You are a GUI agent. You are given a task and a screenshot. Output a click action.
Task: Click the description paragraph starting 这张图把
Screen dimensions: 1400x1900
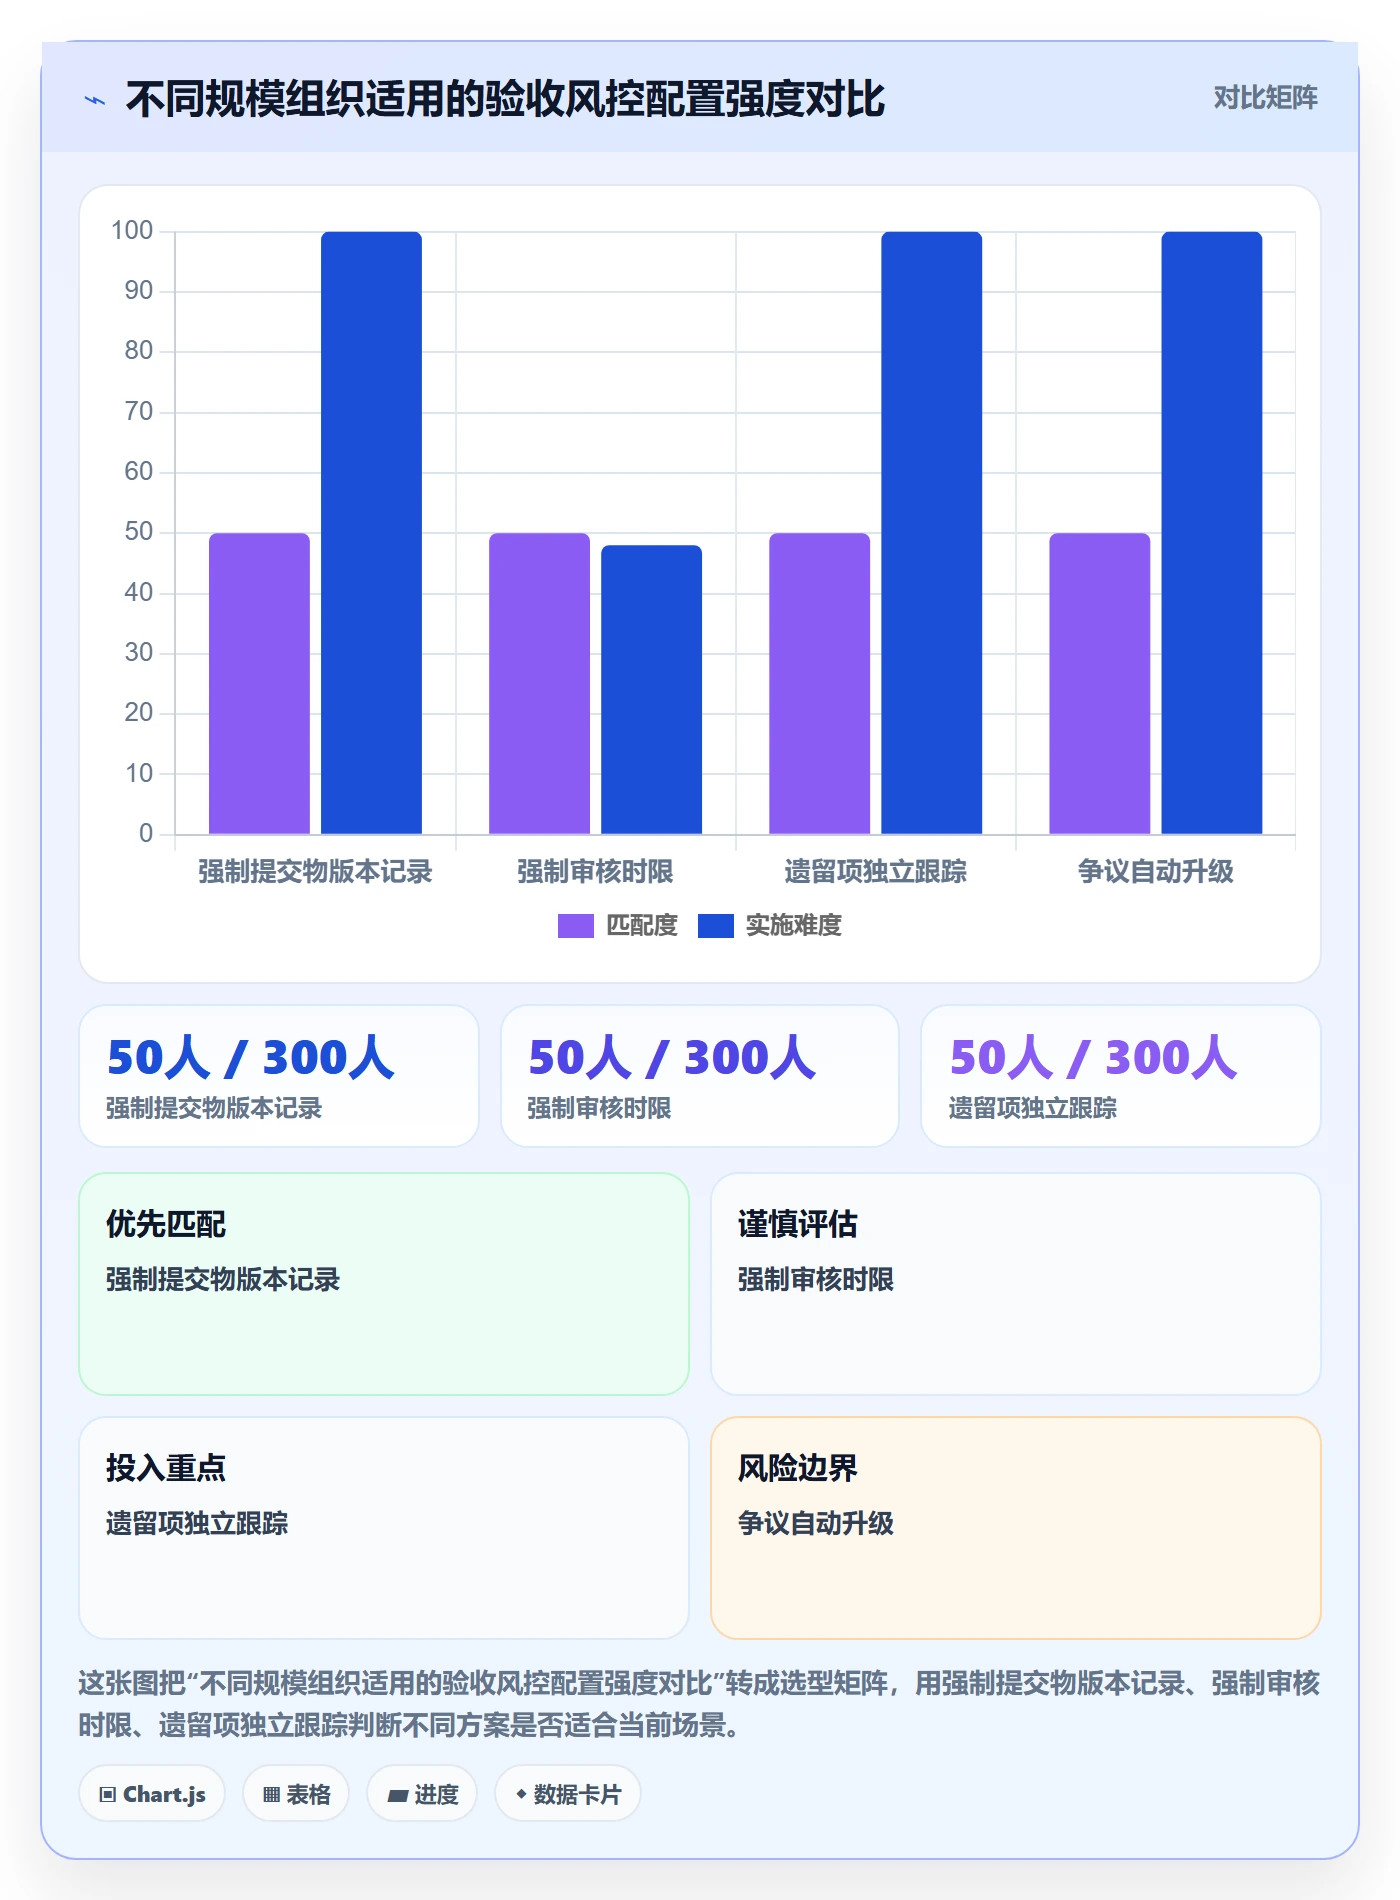point(700,1704)
